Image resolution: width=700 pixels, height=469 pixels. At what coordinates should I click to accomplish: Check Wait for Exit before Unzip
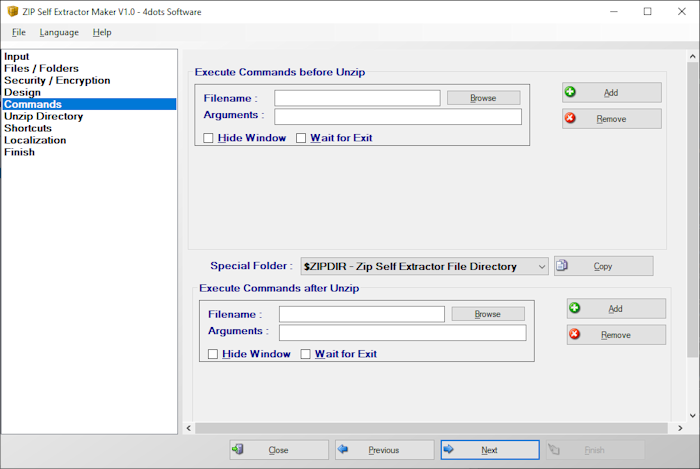[x=301, y=138]
